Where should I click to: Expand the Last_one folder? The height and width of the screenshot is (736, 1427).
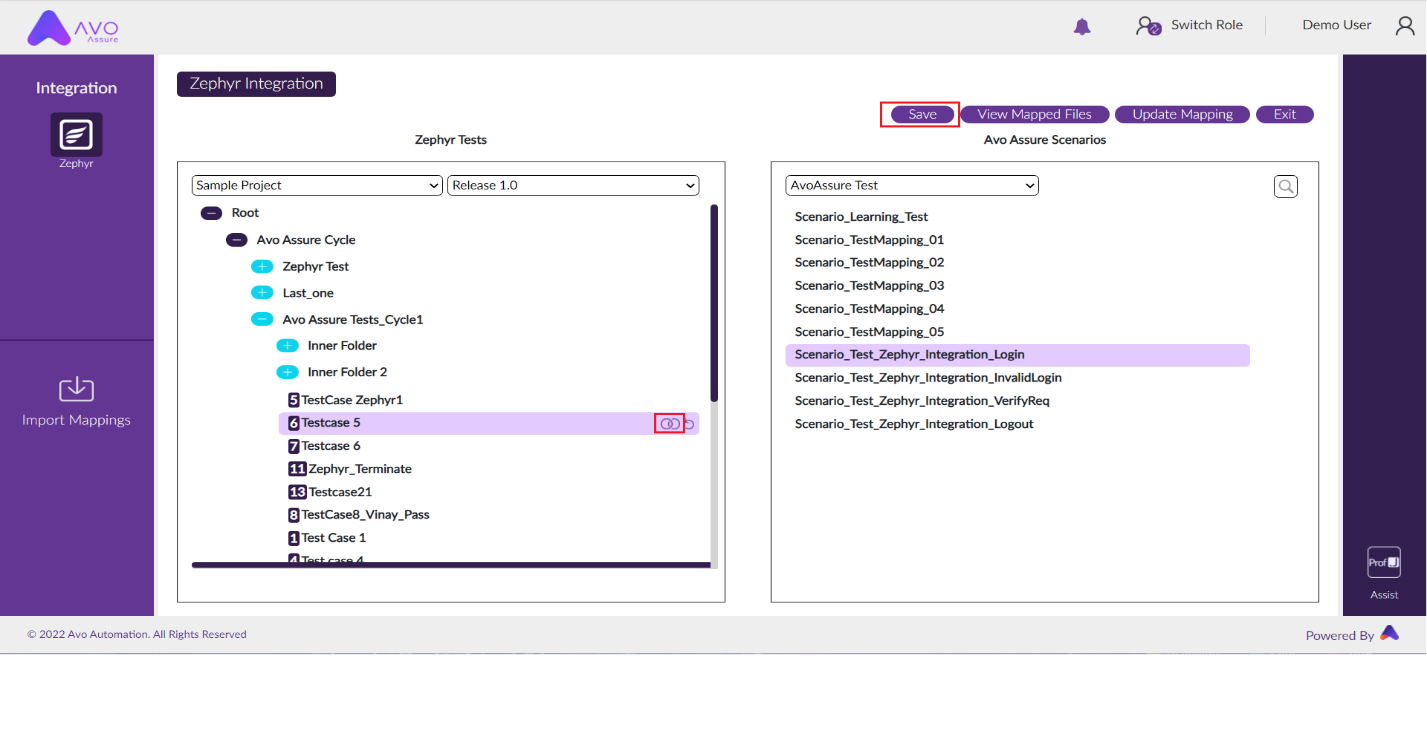click(x=262, y=293)
